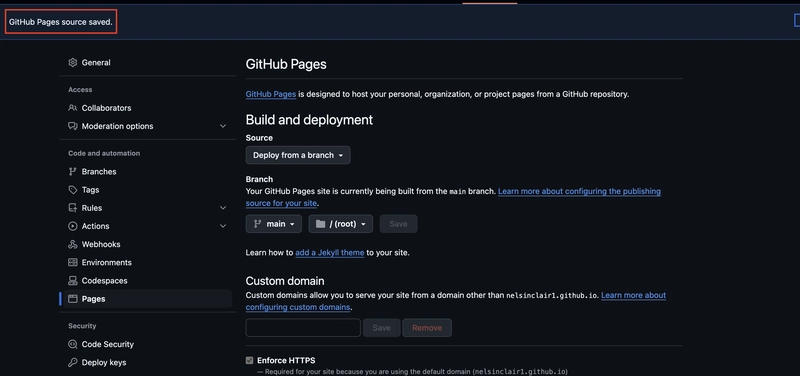Image resolution: width=800 pixels, height=376 pixels.
Task: Open the Deploy from a branch dropdown
Action: pos(298,155)
